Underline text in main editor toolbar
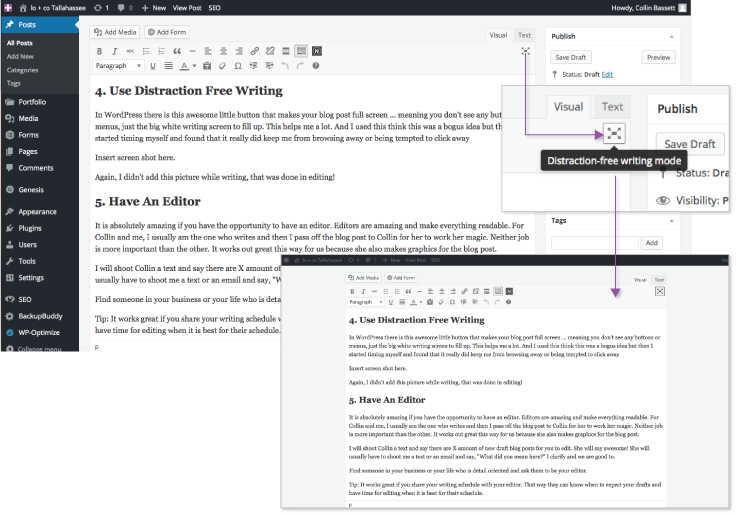This screenshot has height=515, width=740. pos(153,66)
